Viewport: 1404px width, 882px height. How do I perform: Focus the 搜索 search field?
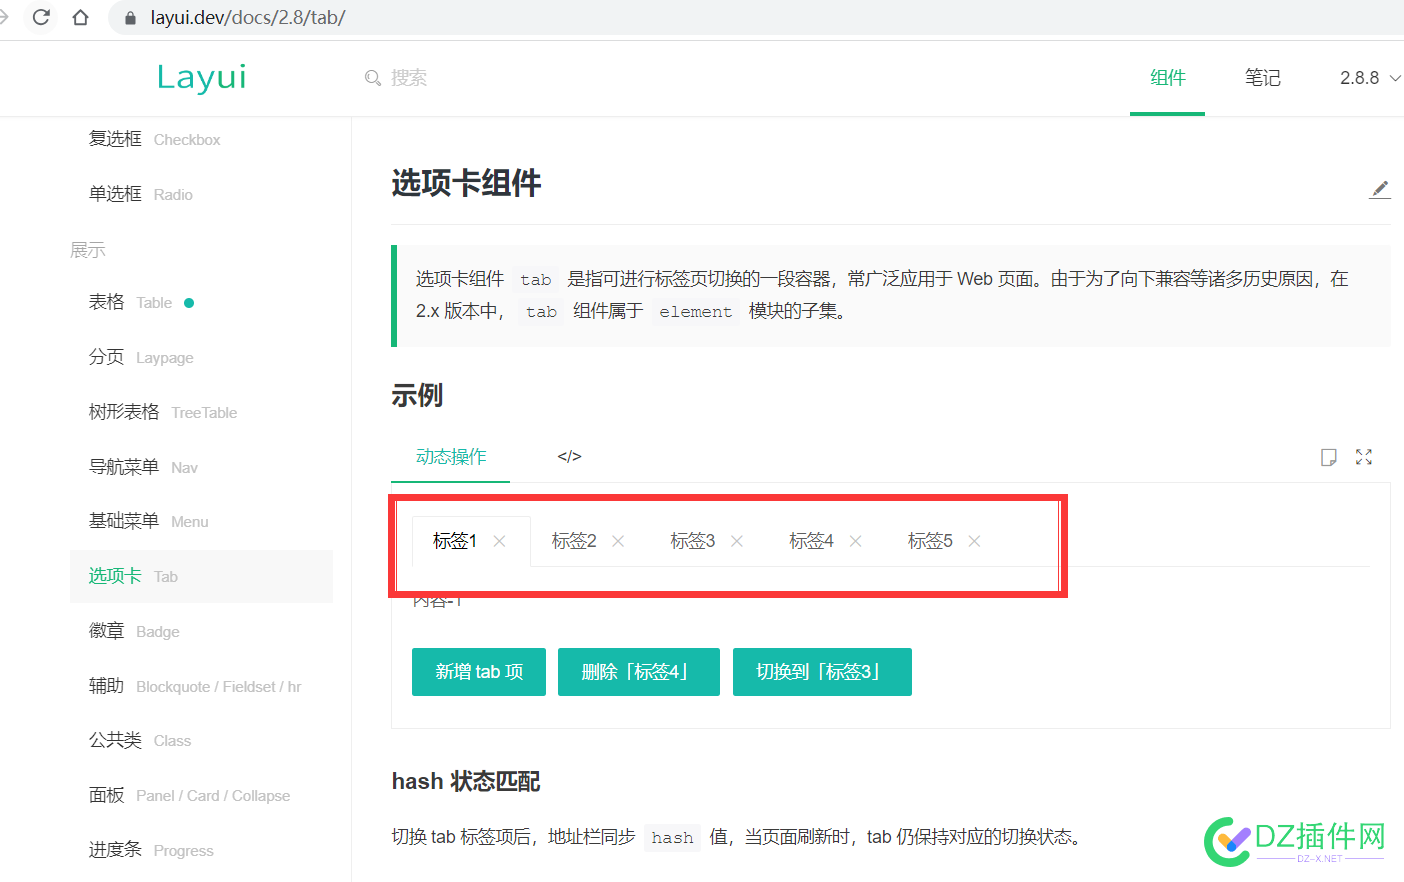(408, 78)
